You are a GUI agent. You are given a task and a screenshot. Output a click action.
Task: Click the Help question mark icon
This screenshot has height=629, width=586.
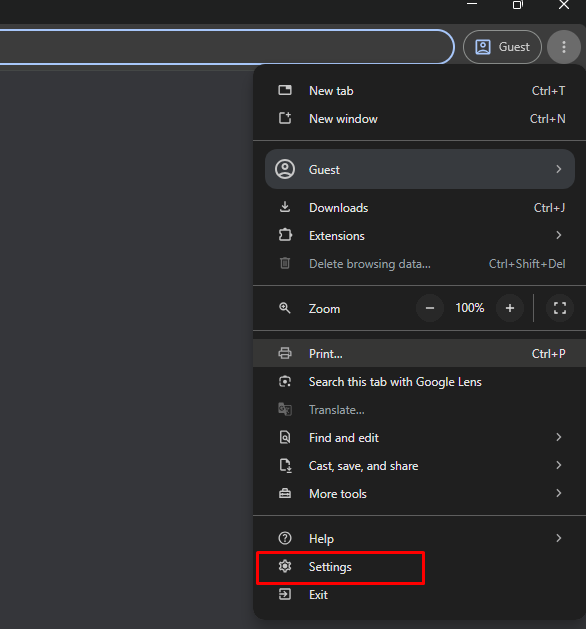[x=285, y=538]
